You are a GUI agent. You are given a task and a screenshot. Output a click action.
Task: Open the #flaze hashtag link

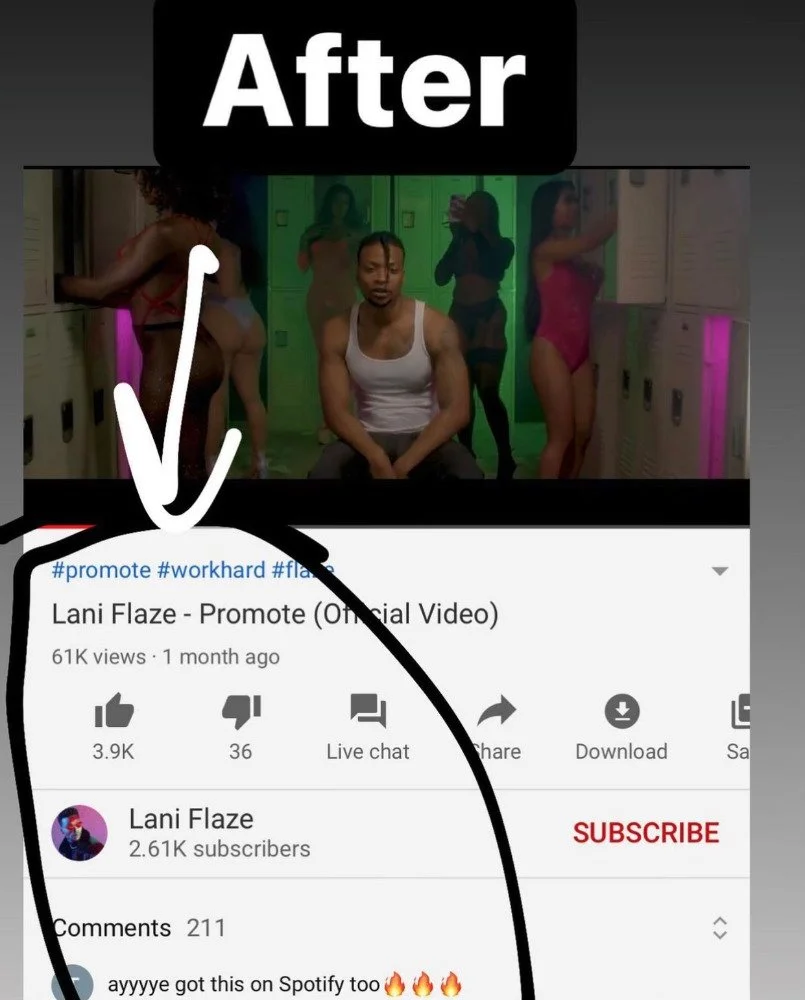303,570
